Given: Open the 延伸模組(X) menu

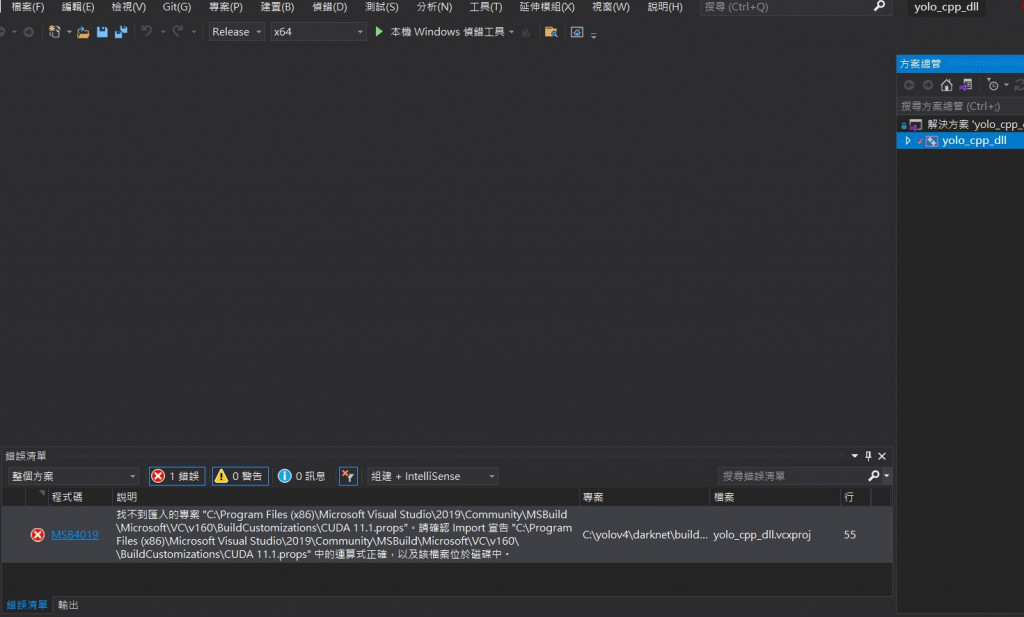Looking at the screenshot, I should tap(547, 7).
